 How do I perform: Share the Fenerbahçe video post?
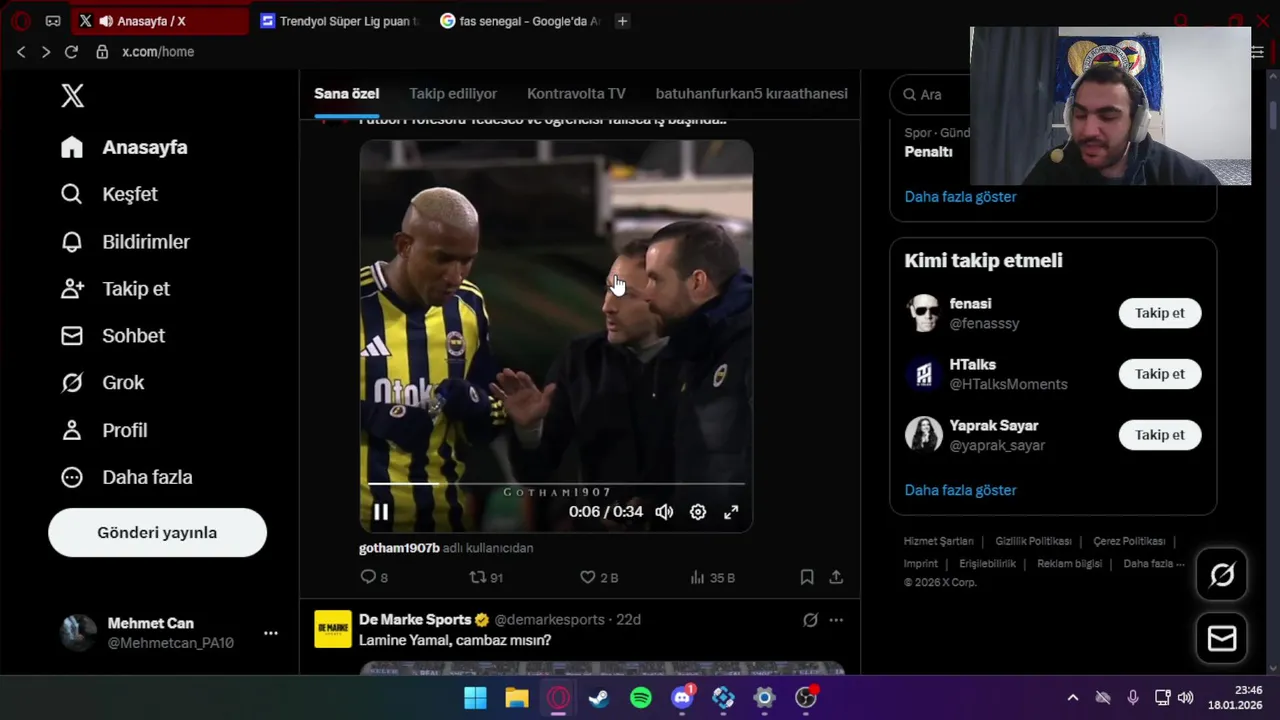click(836, 577)
